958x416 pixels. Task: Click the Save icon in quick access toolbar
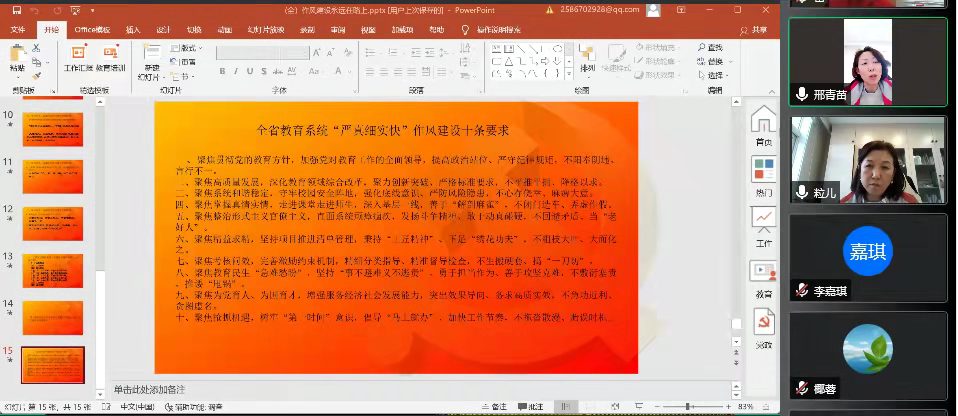coord(16,10)
